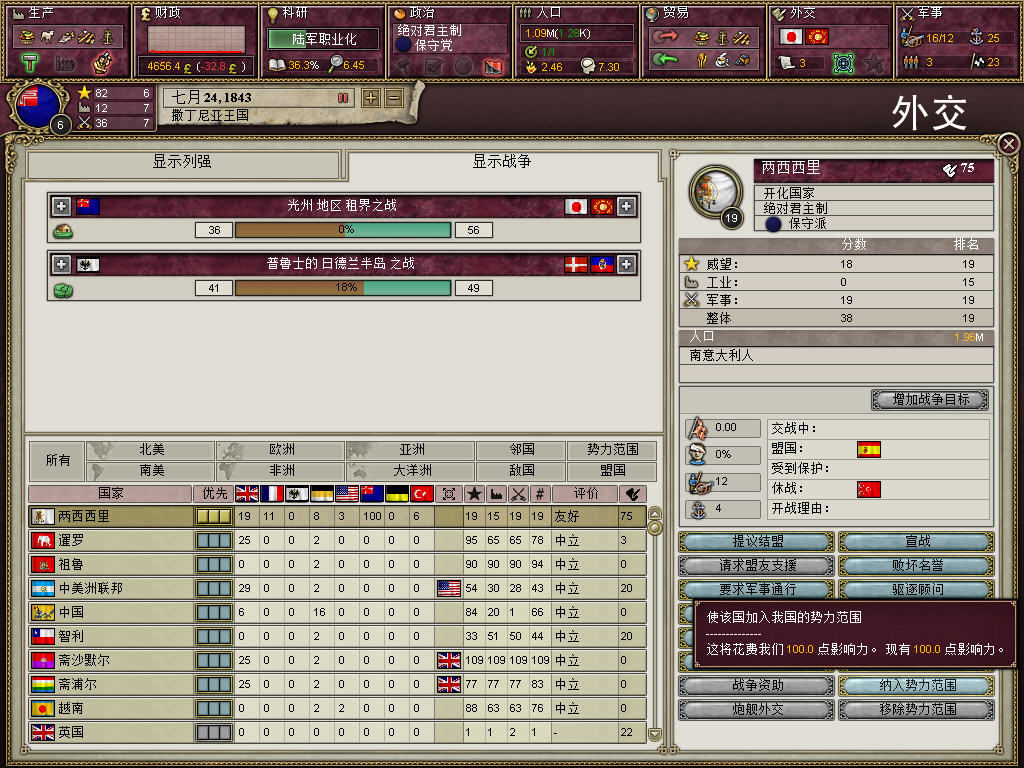Screen dimensions: 1024x768
Task: Expand attacker list of 光州地区租界之战
Action: pos(61,206)
